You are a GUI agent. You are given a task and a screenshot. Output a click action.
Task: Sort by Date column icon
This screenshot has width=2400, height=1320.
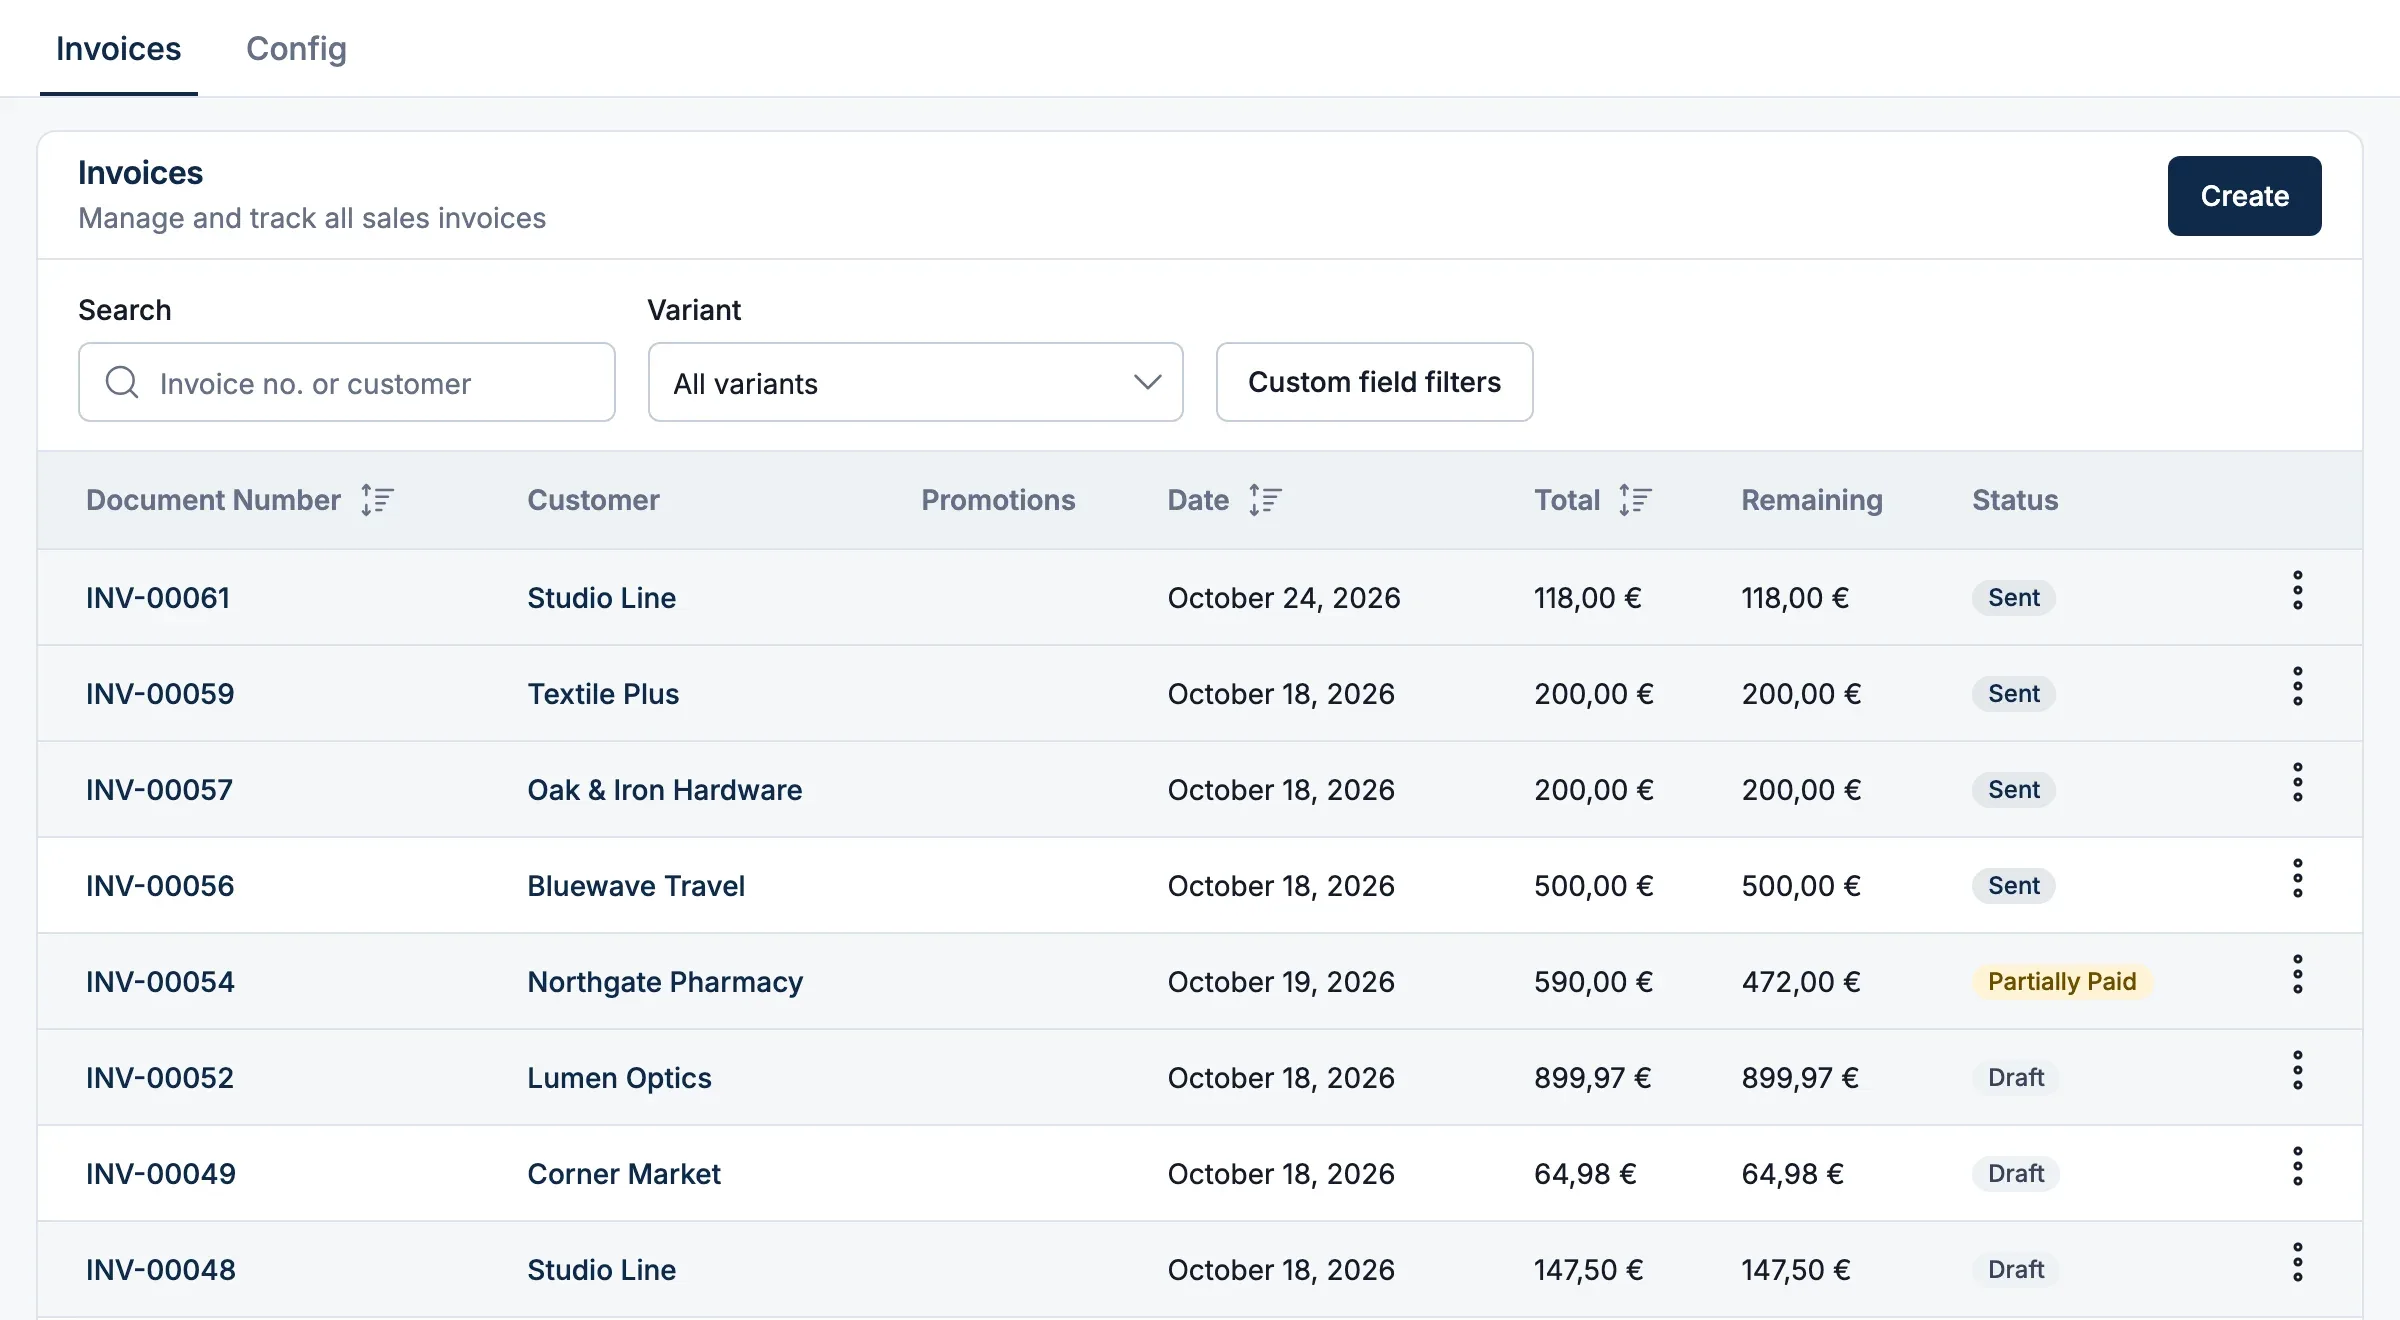pos(1265,500)
